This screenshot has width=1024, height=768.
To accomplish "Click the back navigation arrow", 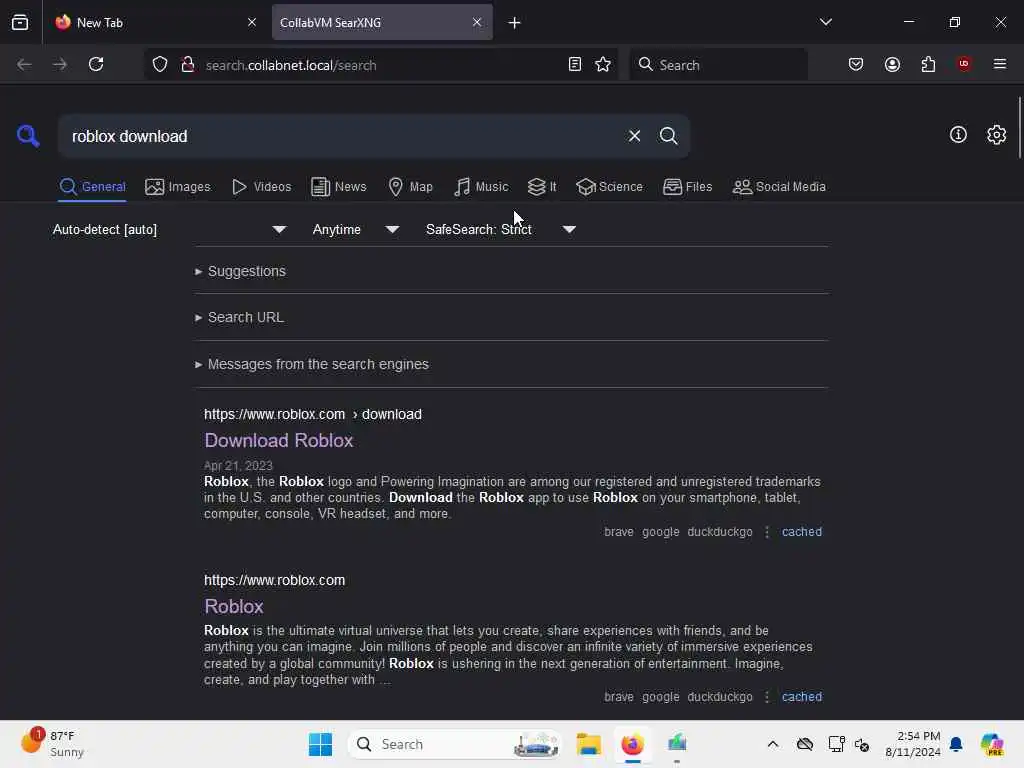I will pos(24,64).
